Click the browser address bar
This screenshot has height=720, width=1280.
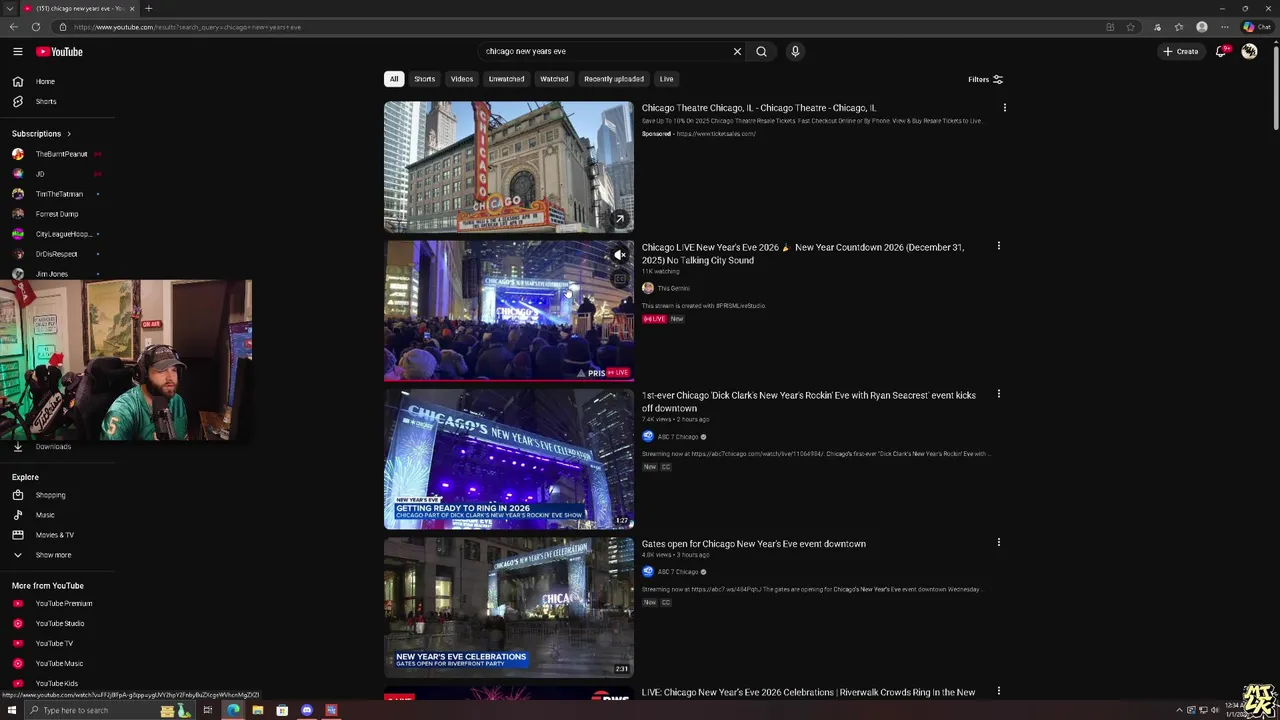(580, 27)
